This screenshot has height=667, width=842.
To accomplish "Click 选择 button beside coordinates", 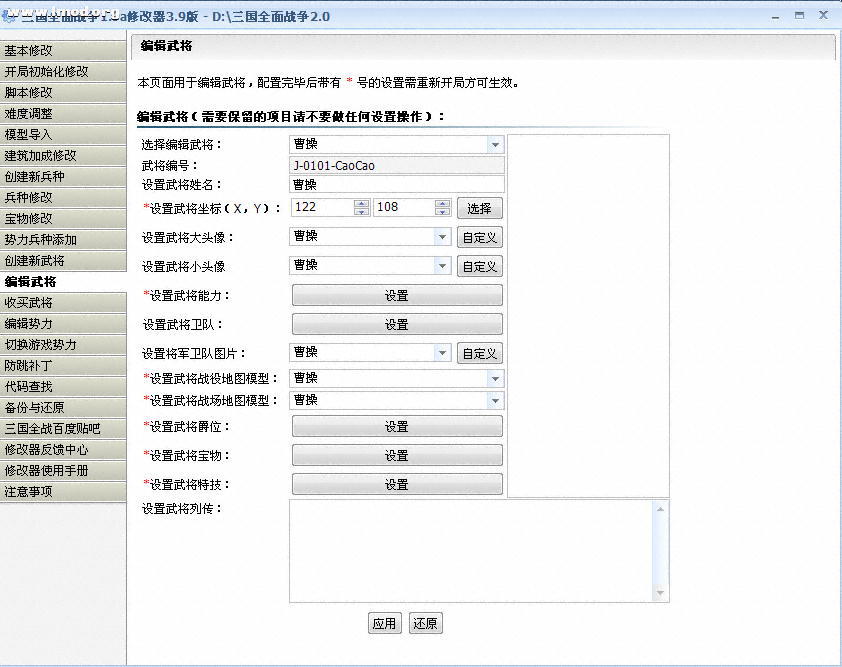I will click(480, 208).
